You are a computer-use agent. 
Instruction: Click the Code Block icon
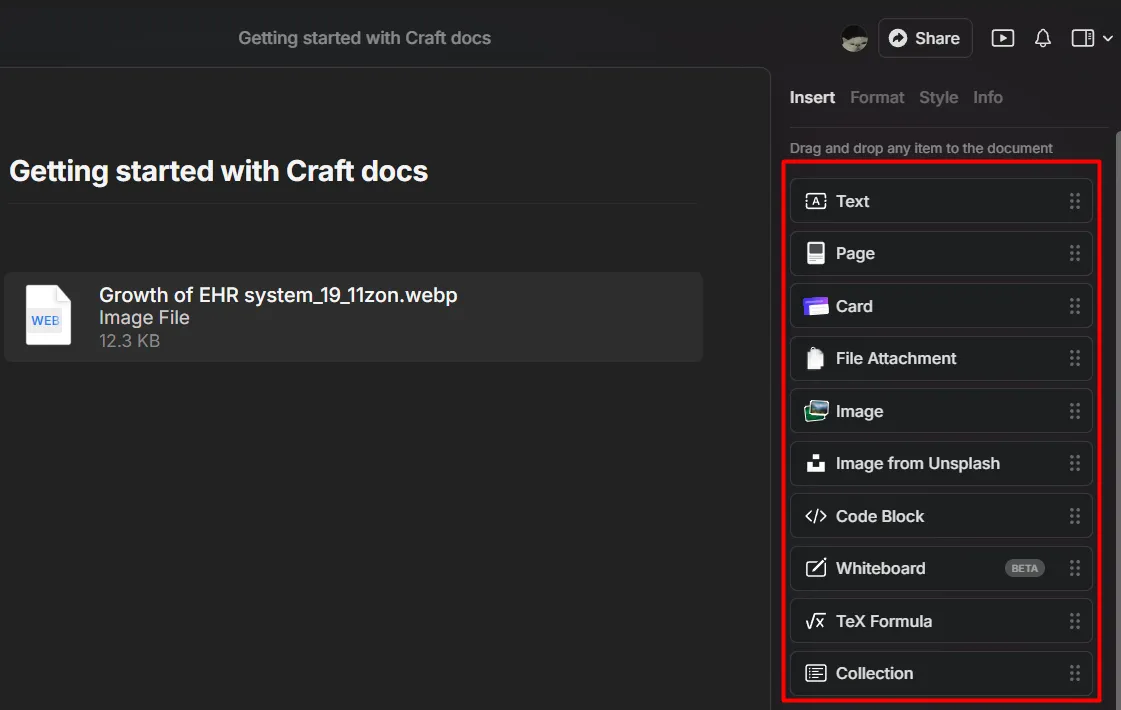(x=816, y=516)
